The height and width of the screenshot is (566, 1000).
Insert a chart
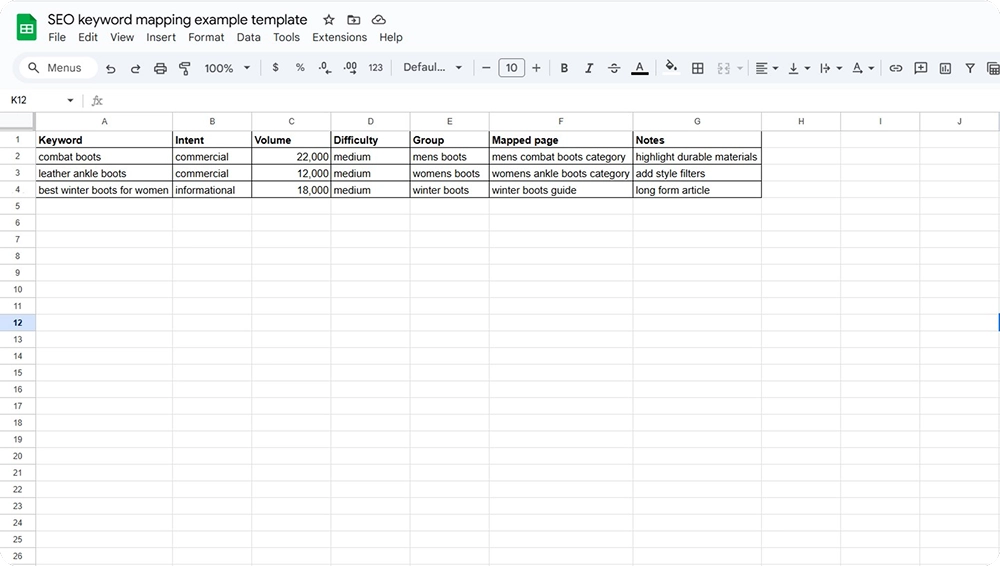pyautogui.click(x=945, y=68)
